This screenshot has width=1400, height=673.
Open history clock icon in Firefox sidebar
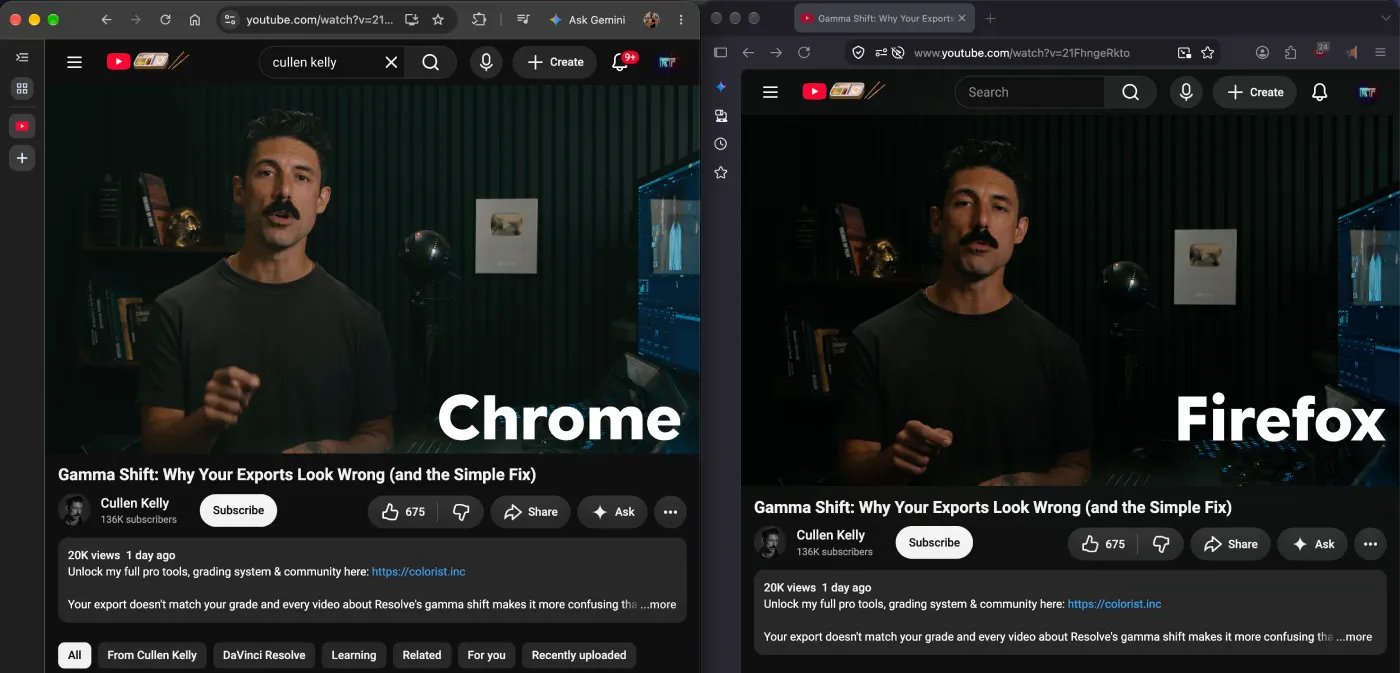[x=721, y=144]
